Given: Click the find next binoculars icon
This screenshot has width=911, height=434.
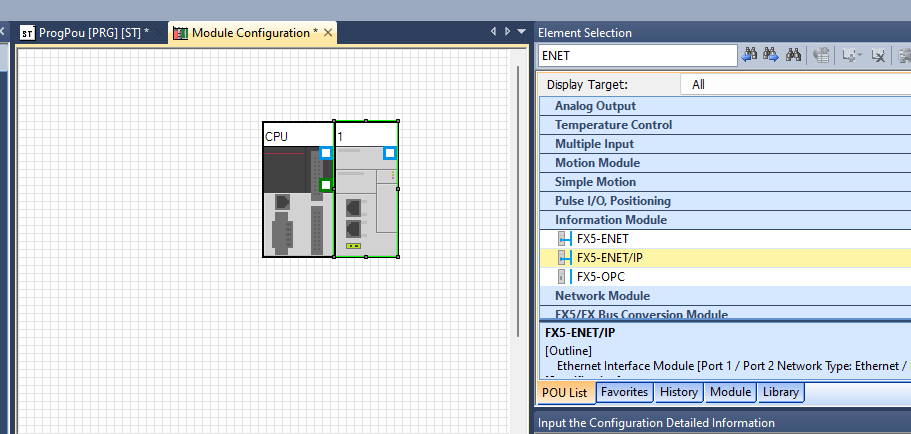Looking at the screenshot, I should pos(771,56).
